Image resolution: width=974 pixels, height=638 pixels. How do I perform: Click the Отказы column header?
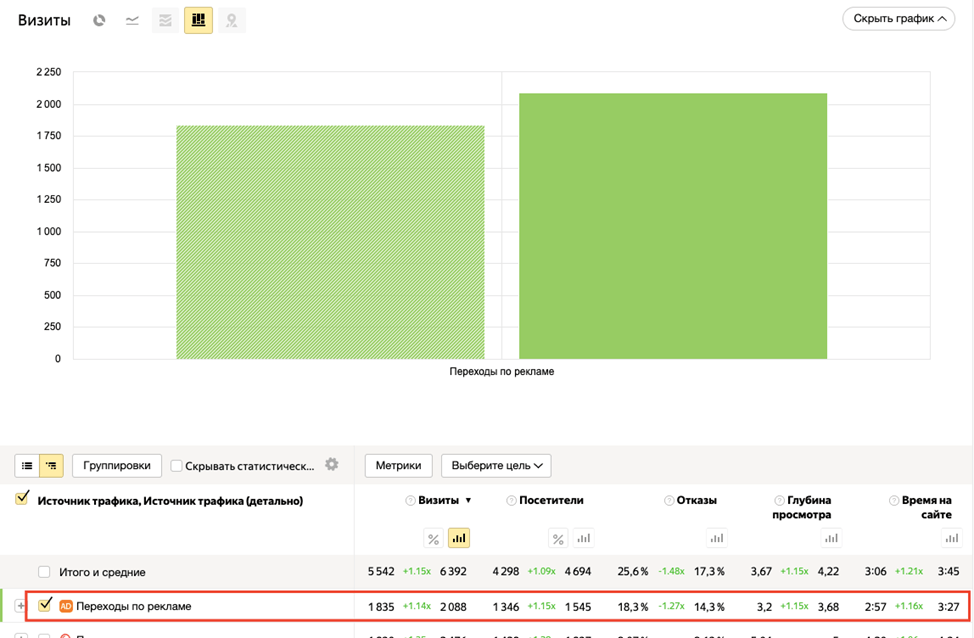tap(696, 500)
